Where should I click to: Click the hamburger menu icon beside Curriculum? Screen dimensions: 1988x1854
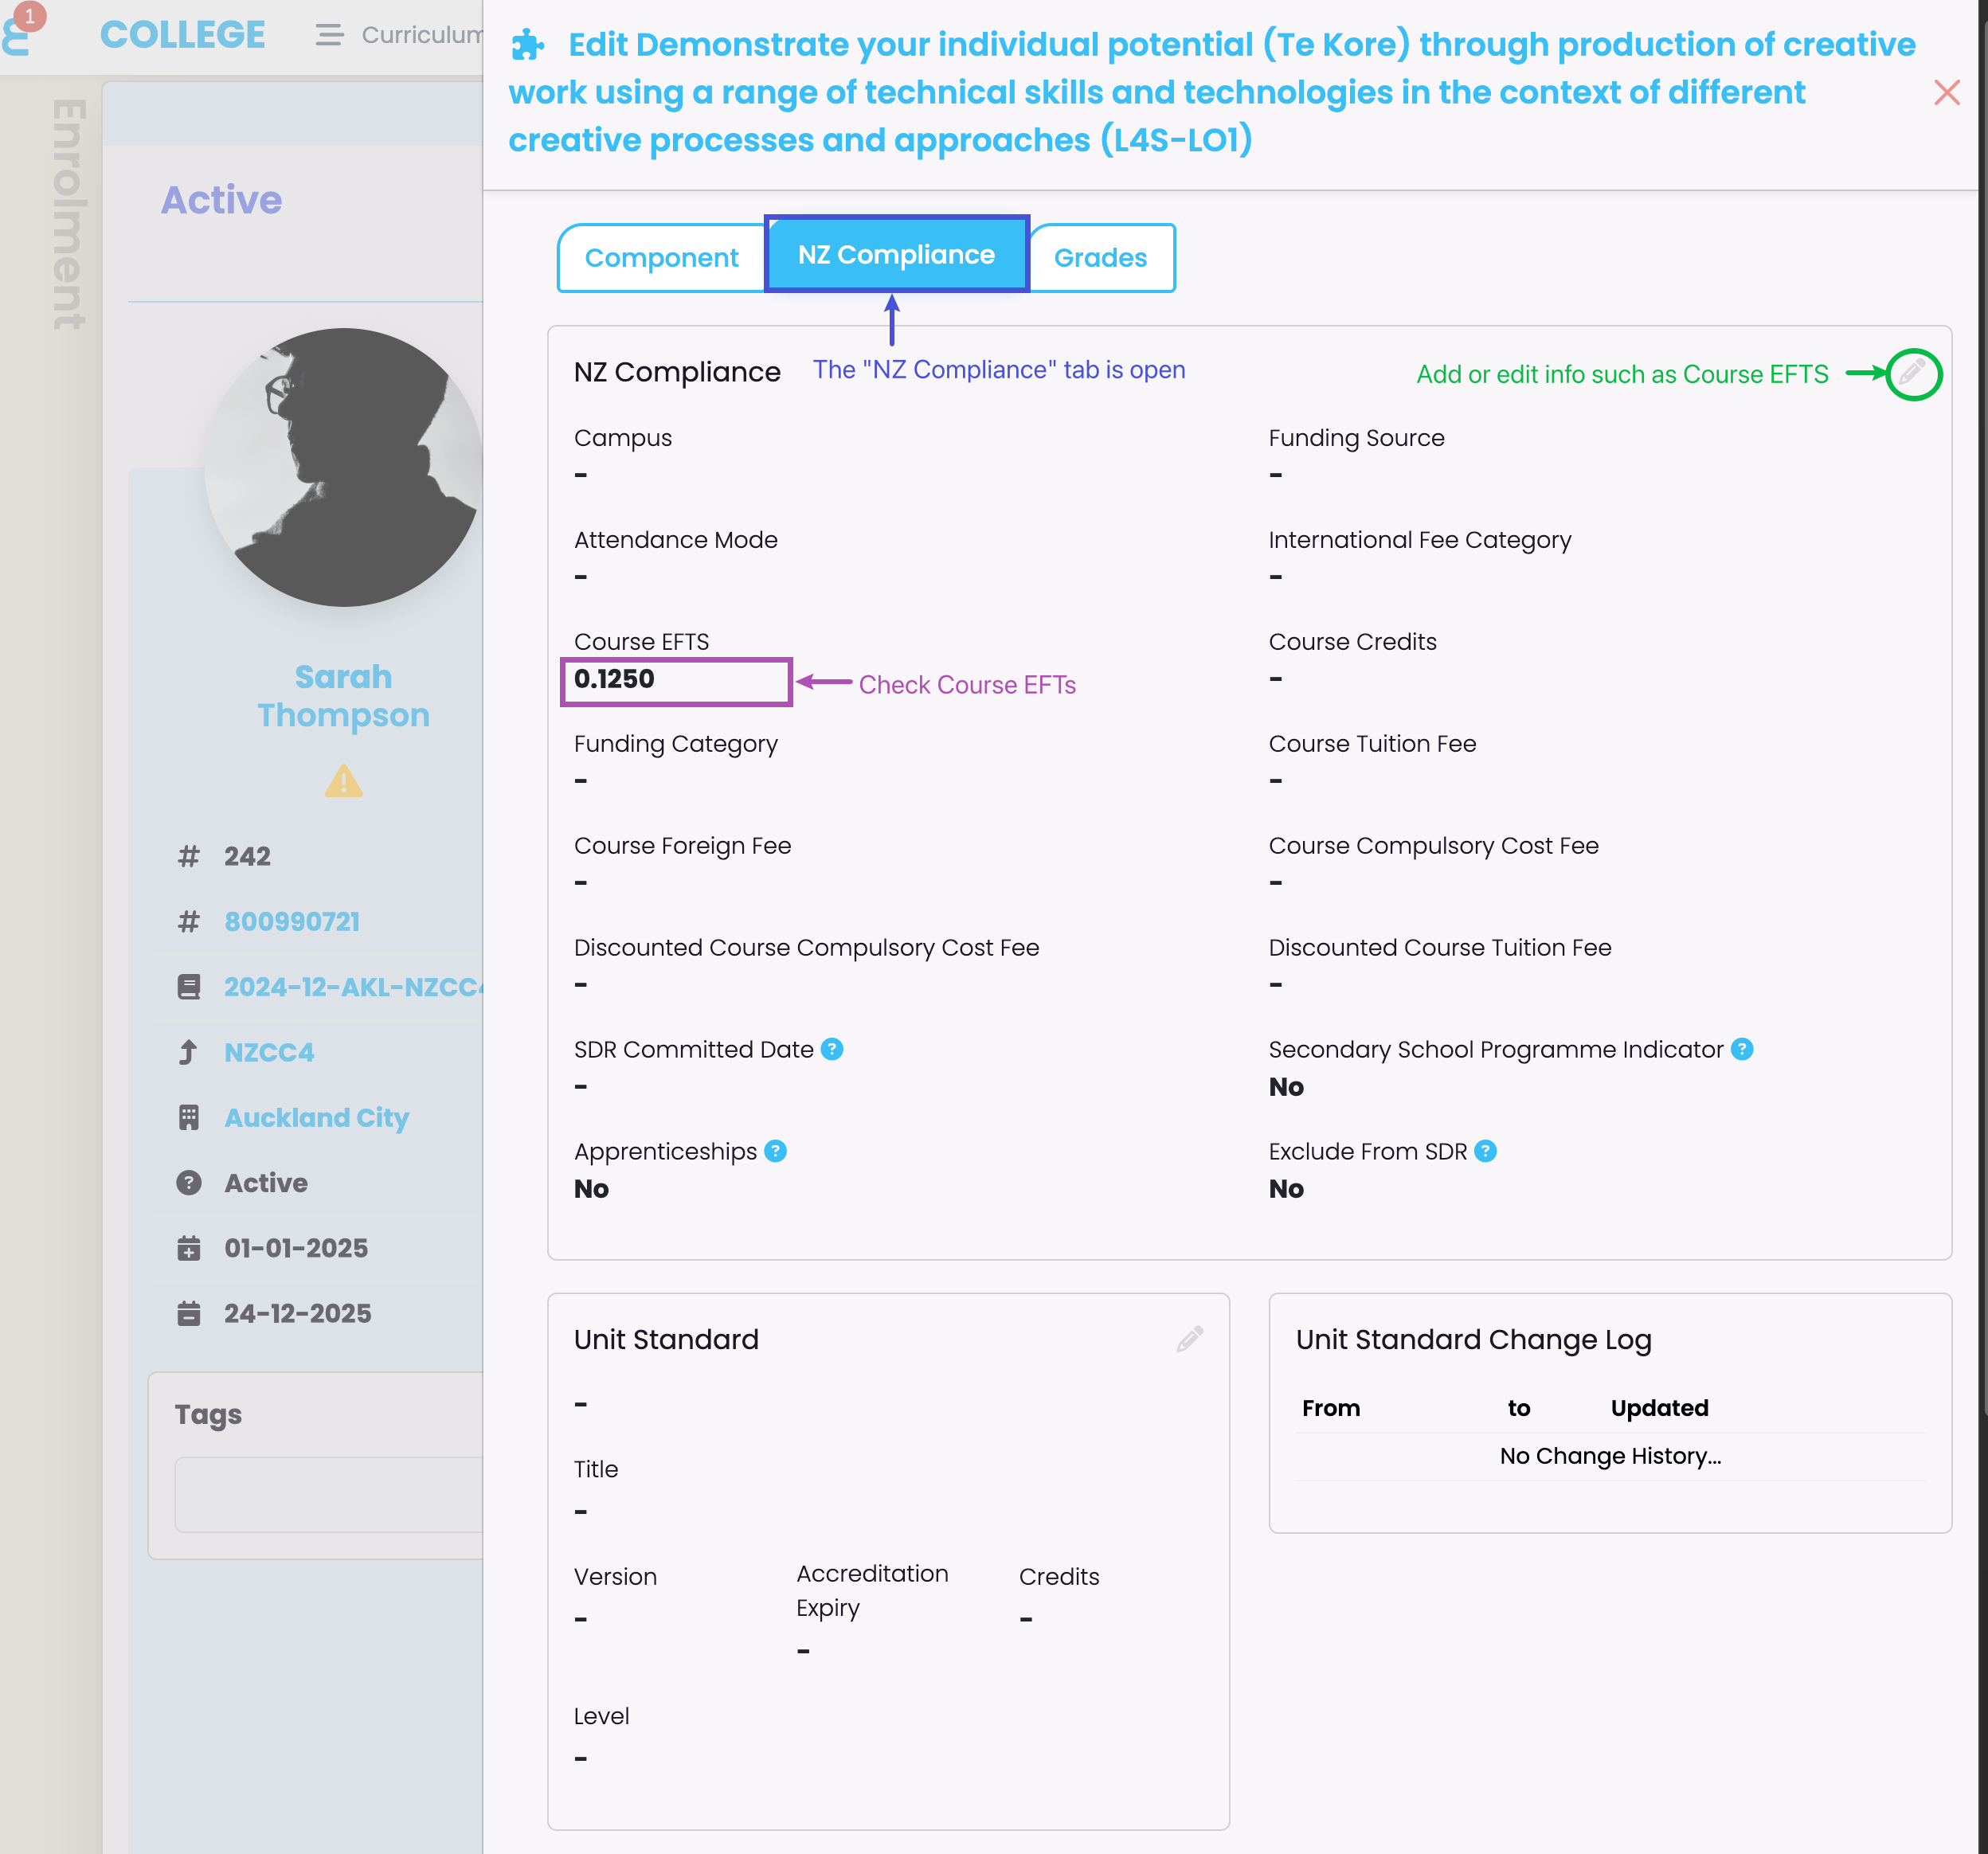(329, 35)
